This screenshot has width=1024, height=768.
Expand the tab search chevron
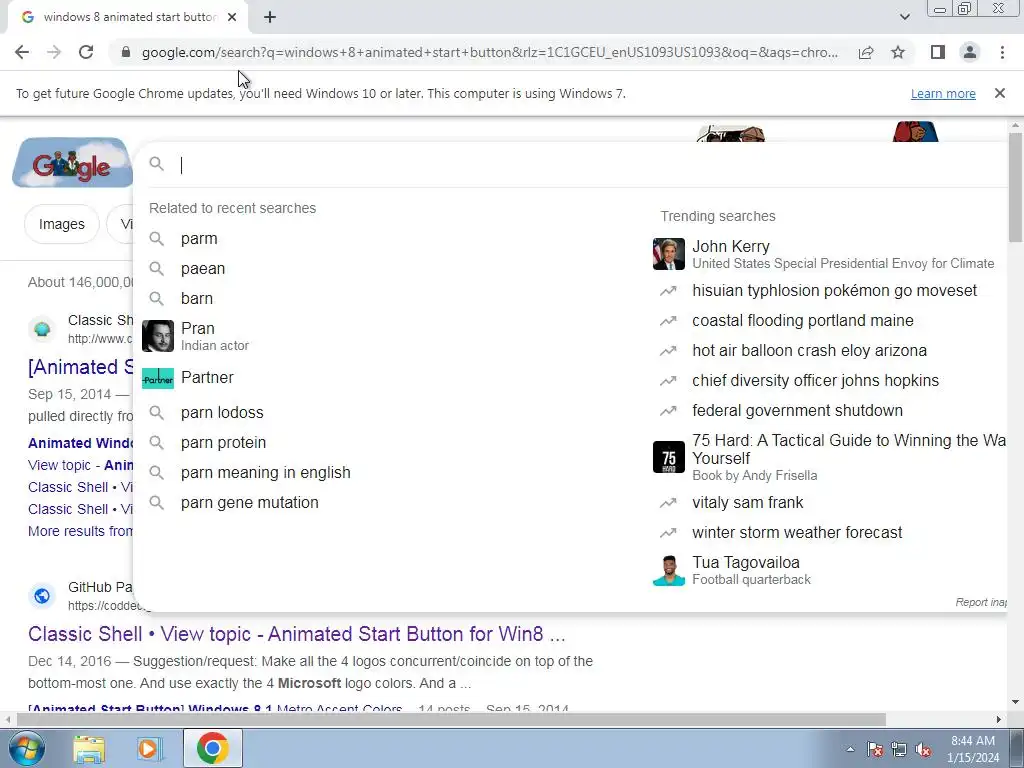pos(904,17)
